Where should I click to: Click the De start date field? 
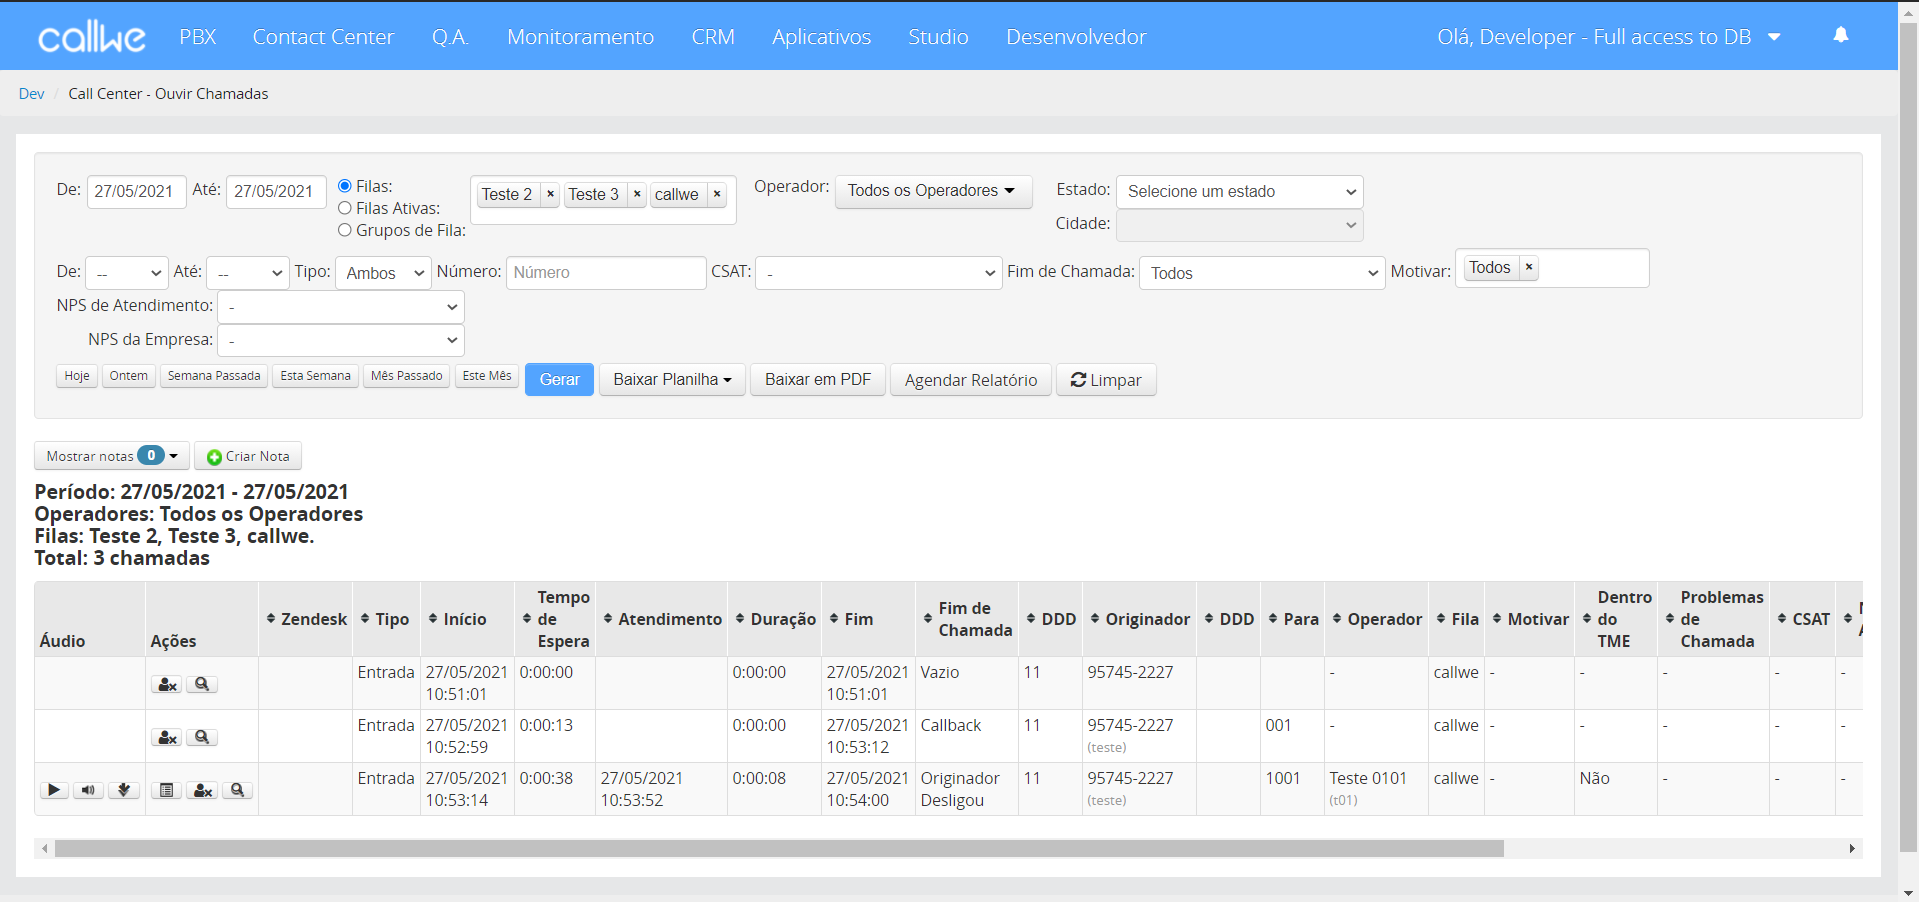[137, 191]
